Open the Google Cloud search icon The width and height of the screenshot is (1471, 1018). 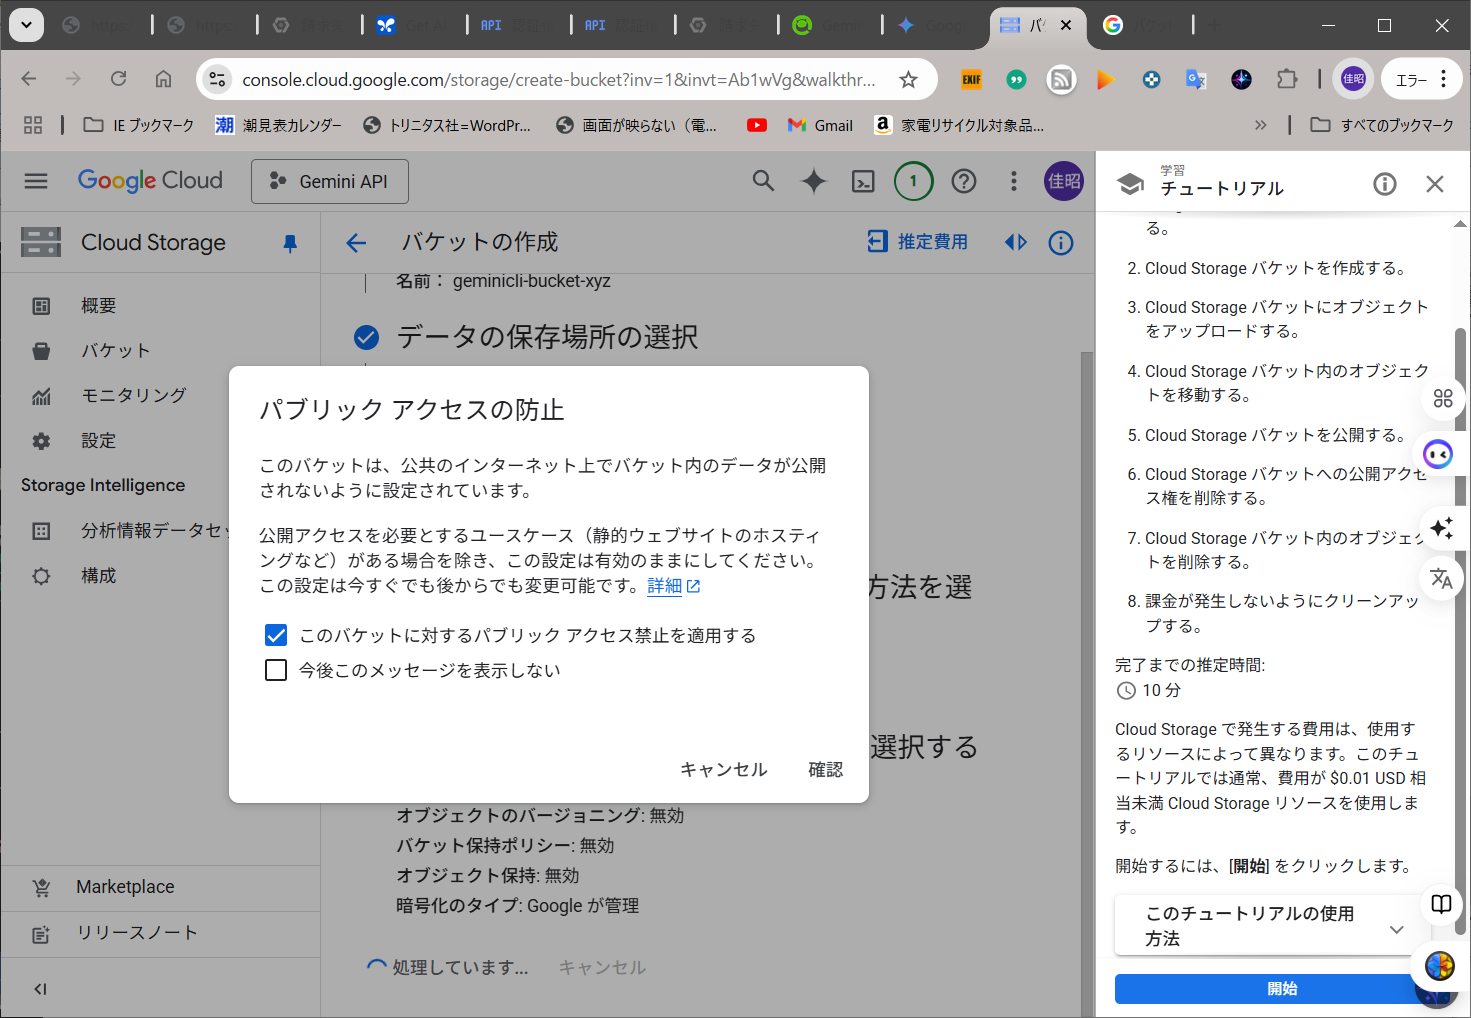(763, 181)
